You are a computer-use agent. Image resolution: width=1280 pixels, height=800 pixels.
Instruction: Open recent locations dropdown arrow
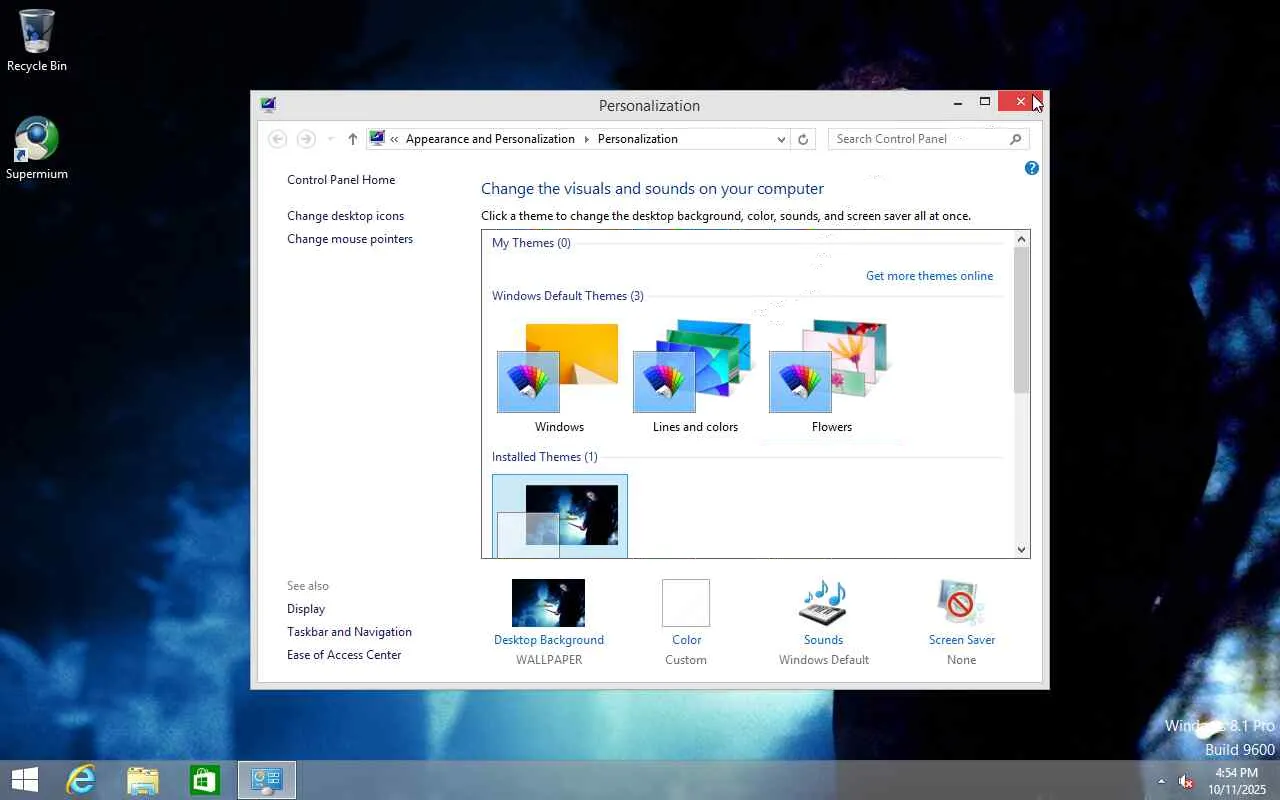tap(331, 139)
